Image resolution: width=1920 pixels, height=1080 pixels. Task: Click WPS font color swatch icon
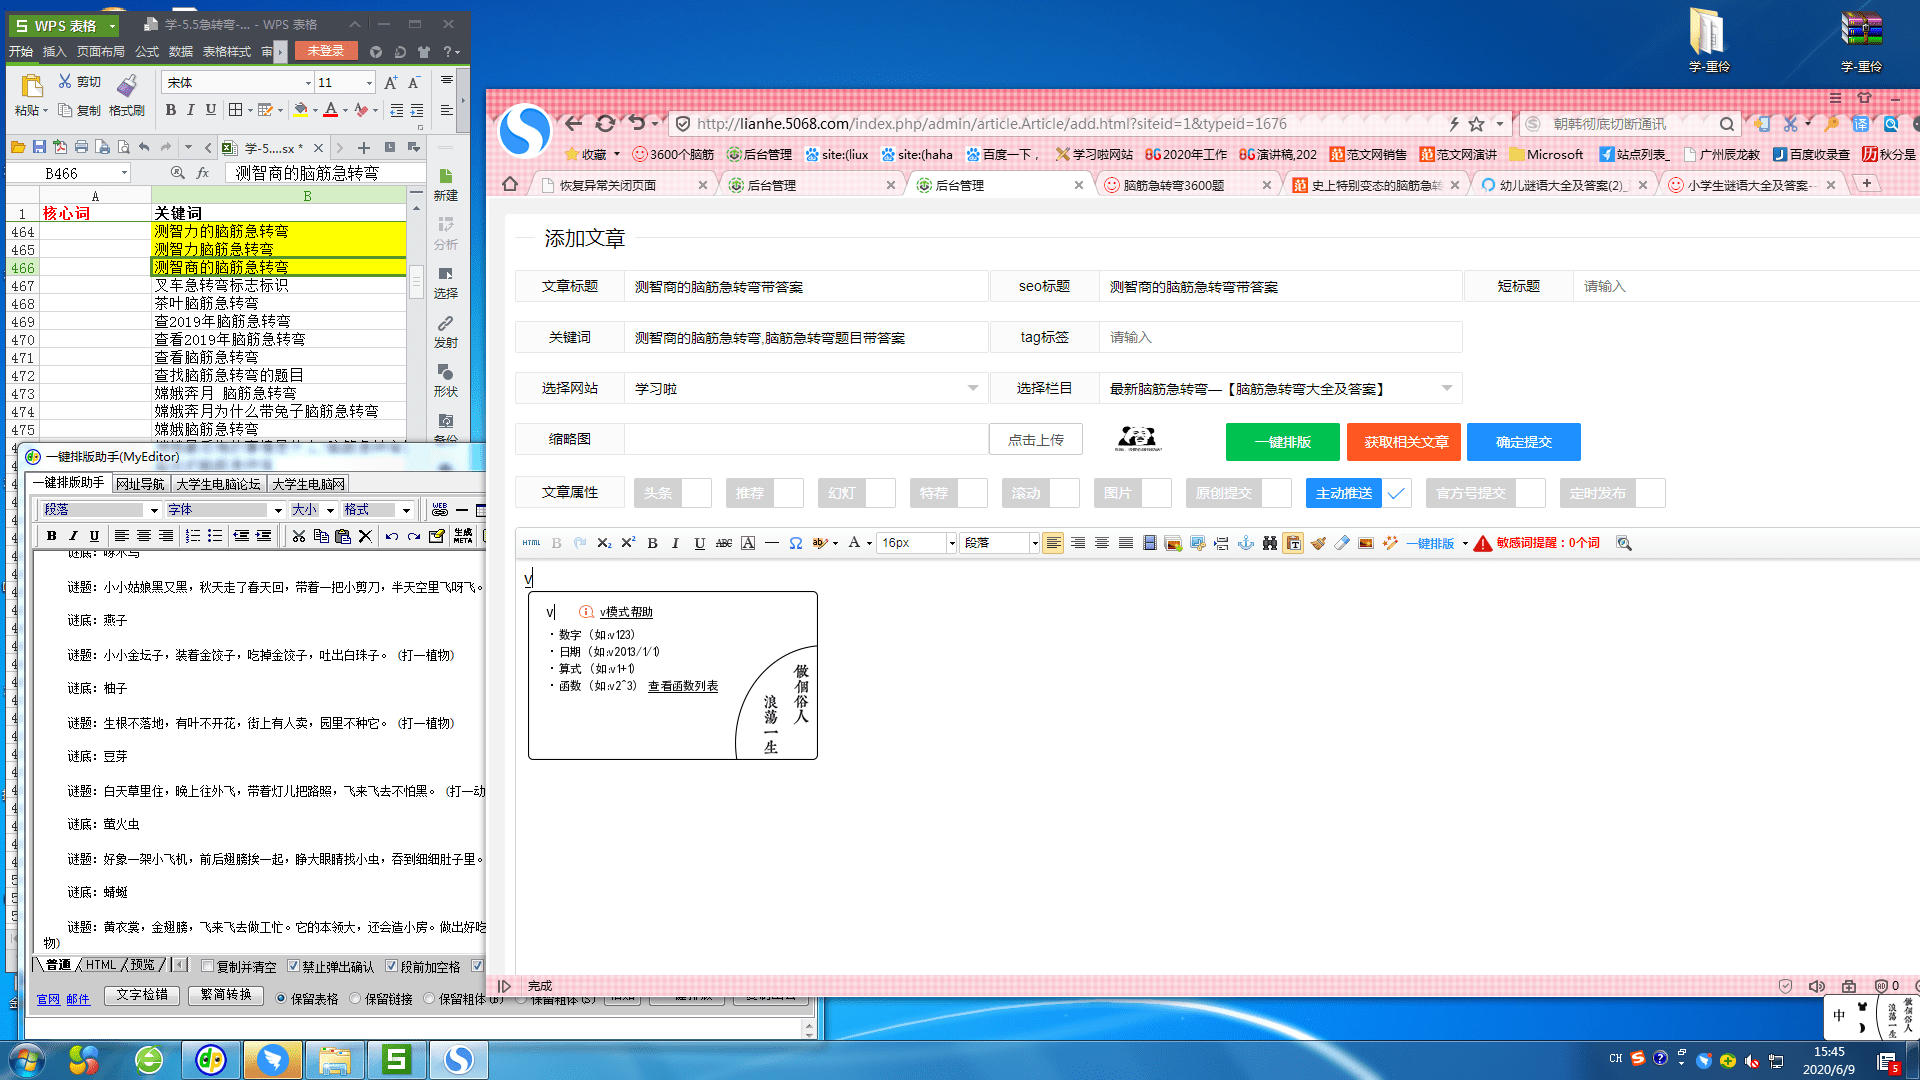pyautogui.click(x=330, y=110)
